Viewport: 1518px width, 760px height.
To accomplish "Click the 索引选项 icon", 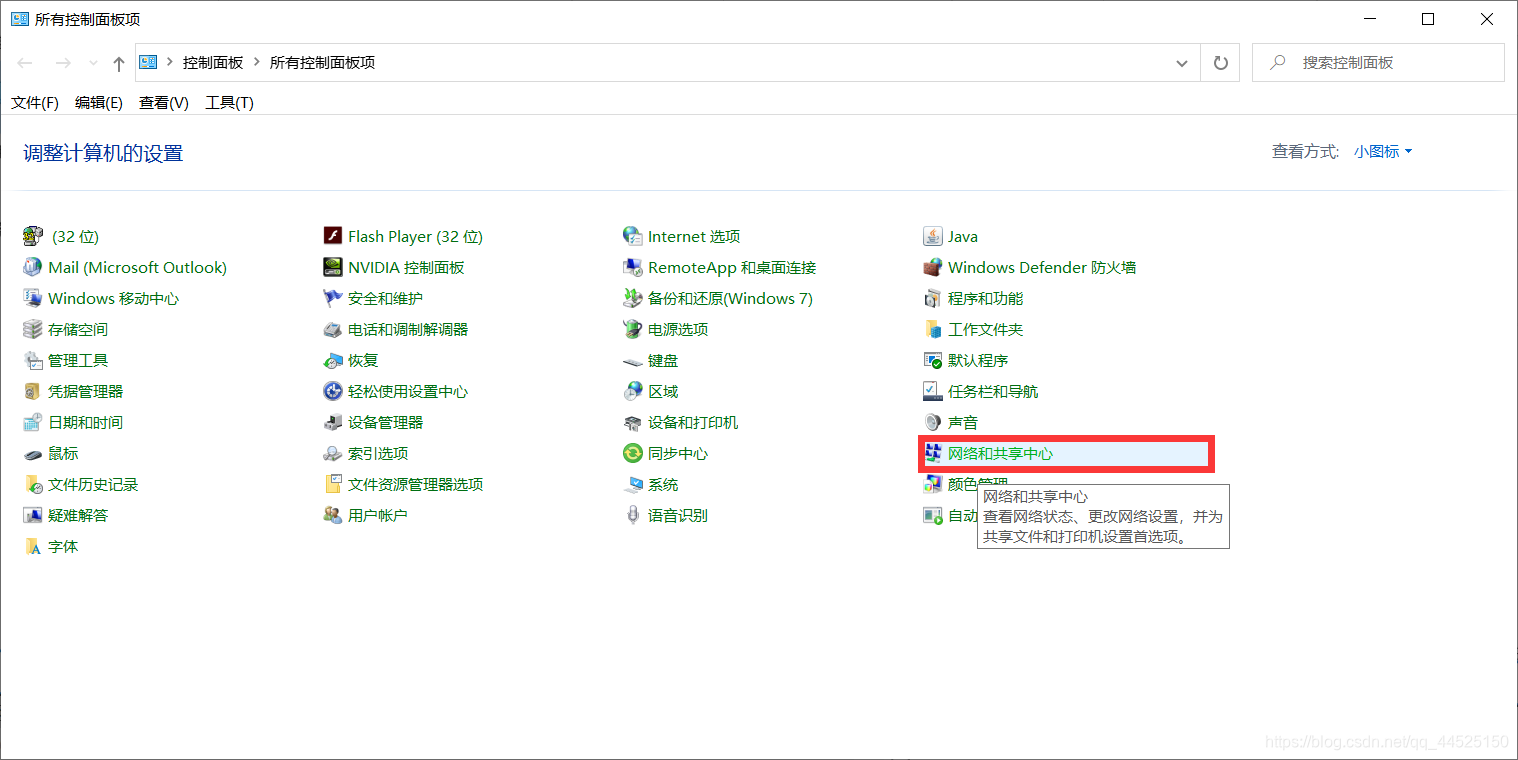I will point(333,453).
